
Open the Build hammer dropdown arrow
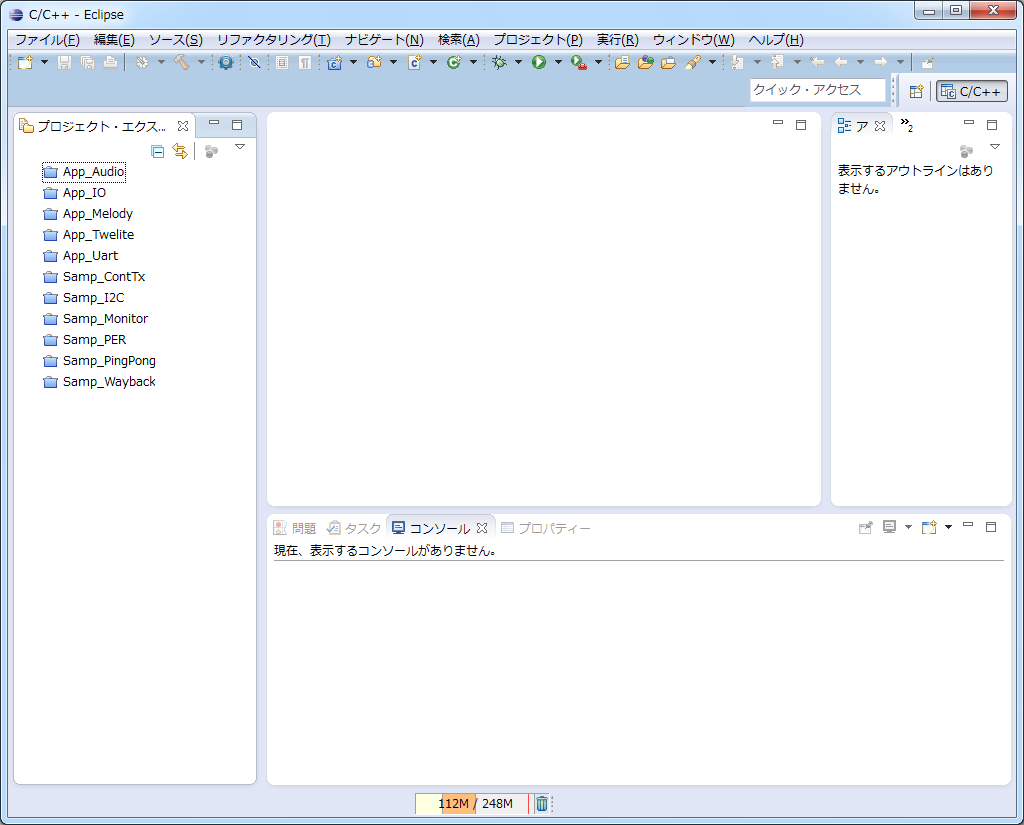pyautogui.click(x=201, y=63)
